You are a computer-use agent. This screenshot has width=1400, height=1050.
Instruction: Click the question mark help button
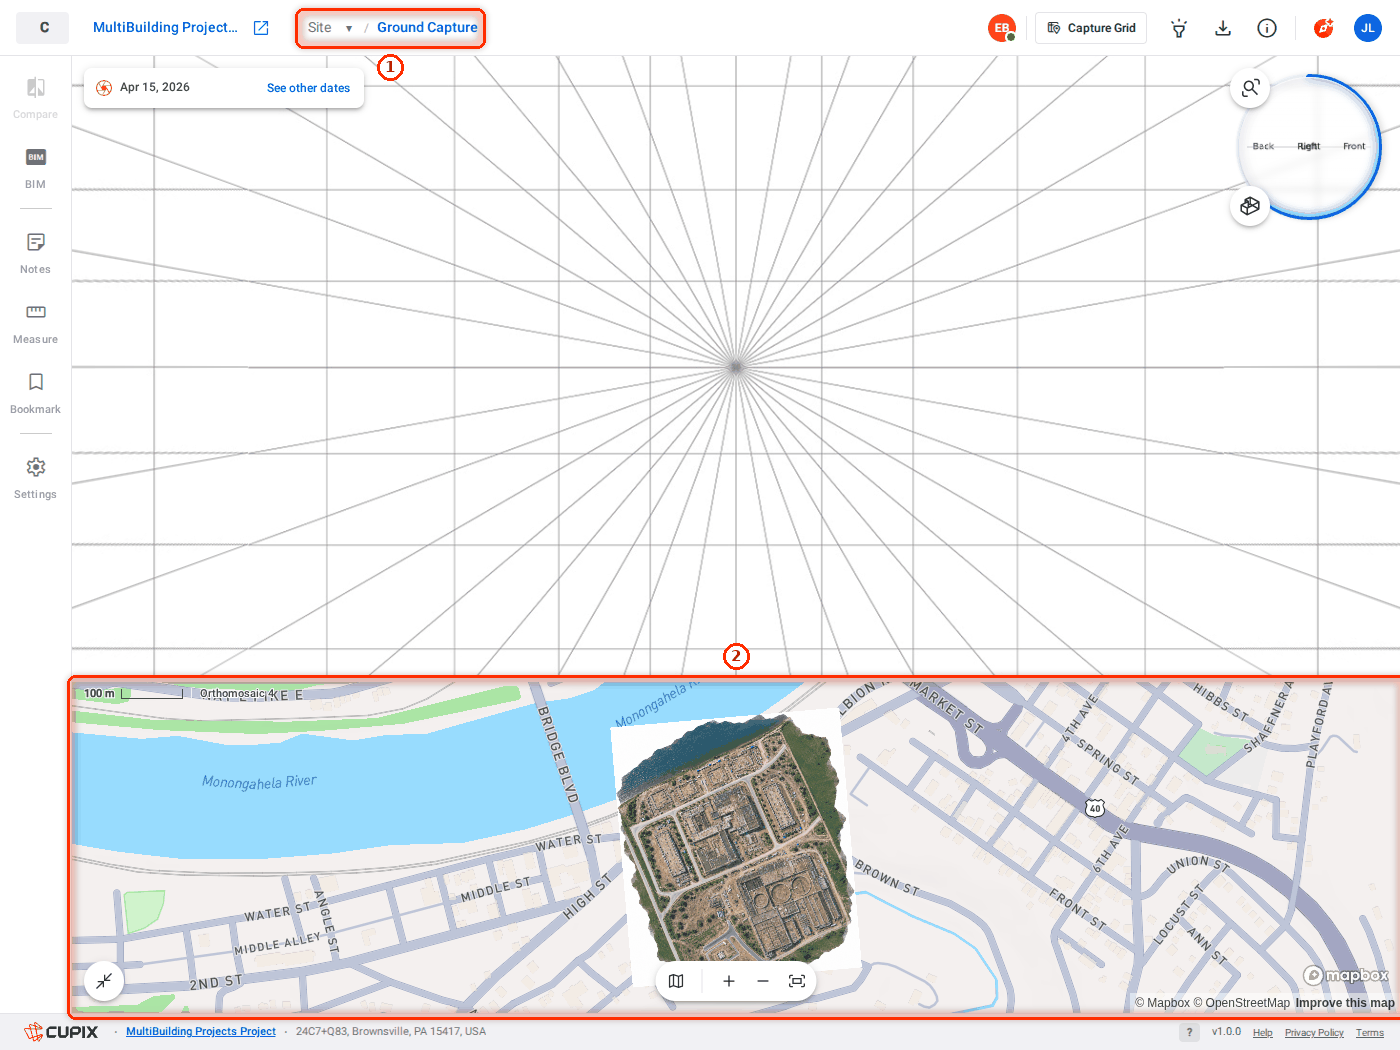coord(1189,1032)
